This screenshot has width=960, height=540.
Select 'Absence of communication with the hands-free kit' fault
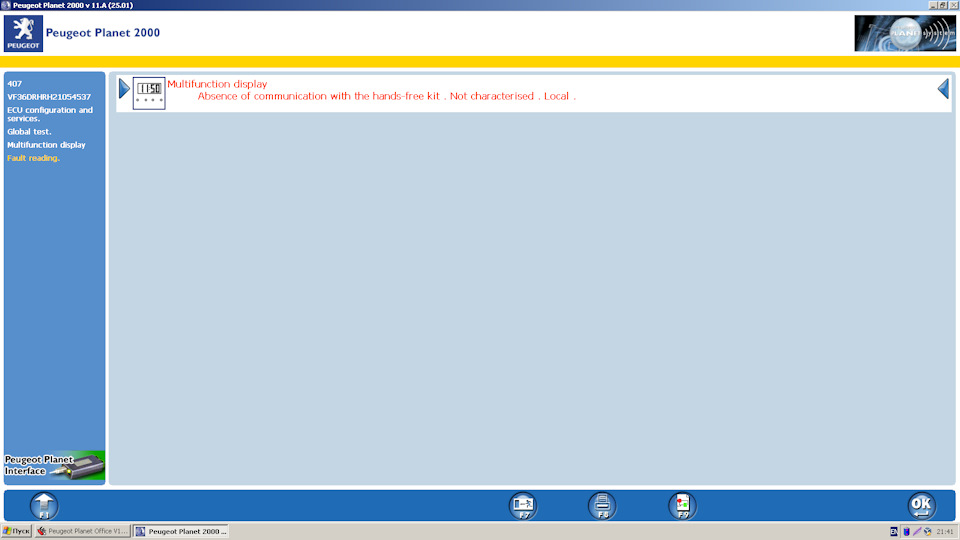318,96
